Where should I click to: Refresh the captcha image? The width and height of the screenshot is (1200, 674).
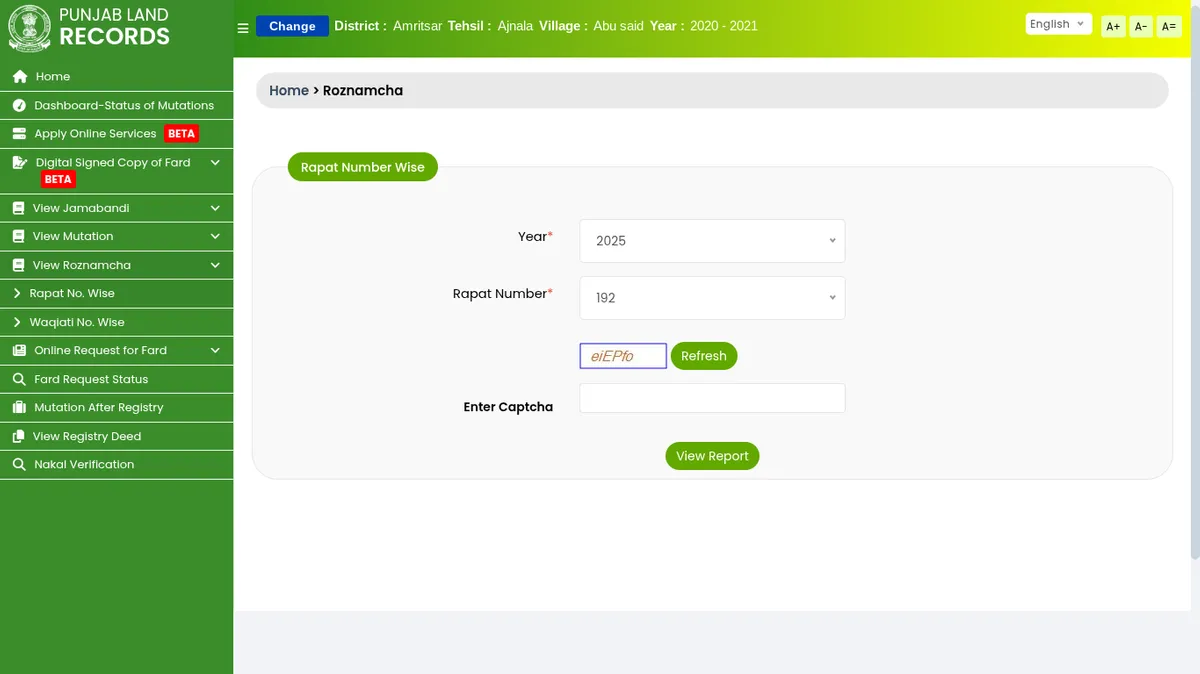(703, 356)
